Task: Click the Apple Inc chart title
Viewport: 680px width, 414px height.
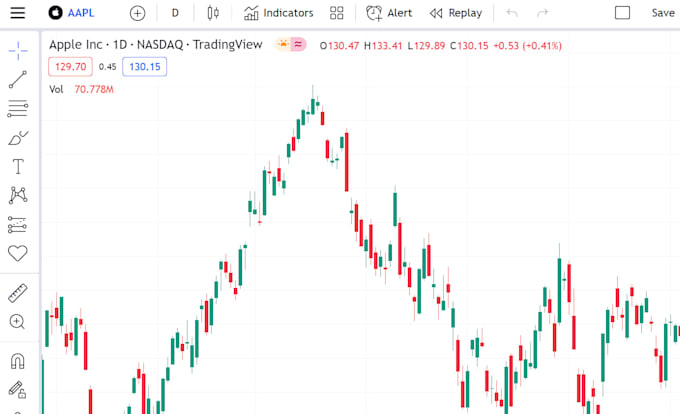Action: [x=156, y=45]
